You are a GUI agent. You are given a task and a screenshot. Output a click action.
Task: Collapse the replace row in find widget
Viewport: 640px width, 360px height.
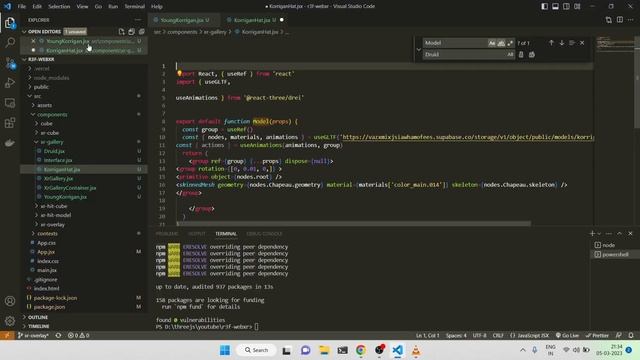[x=418, y=49]
